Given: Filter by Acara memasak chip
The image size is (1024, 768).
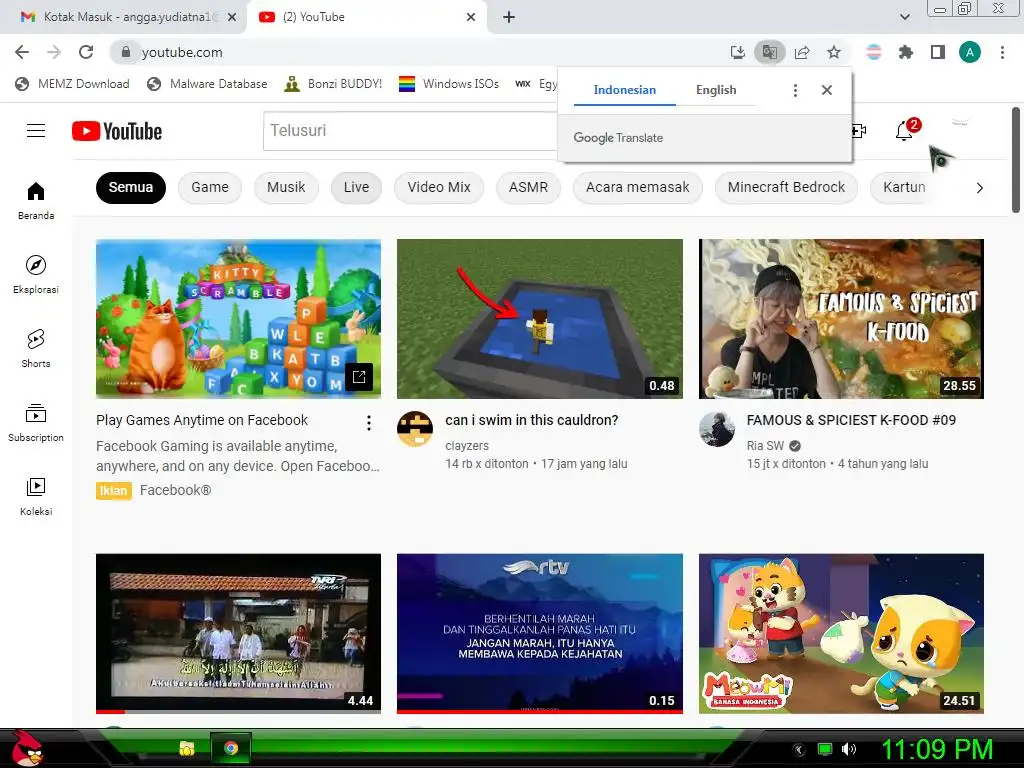Looking at the screenshot, I should [x=637, y=187].
